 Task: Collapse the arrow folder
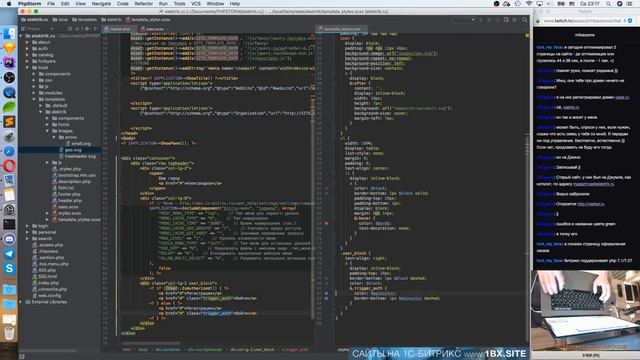tap(53, 137)
